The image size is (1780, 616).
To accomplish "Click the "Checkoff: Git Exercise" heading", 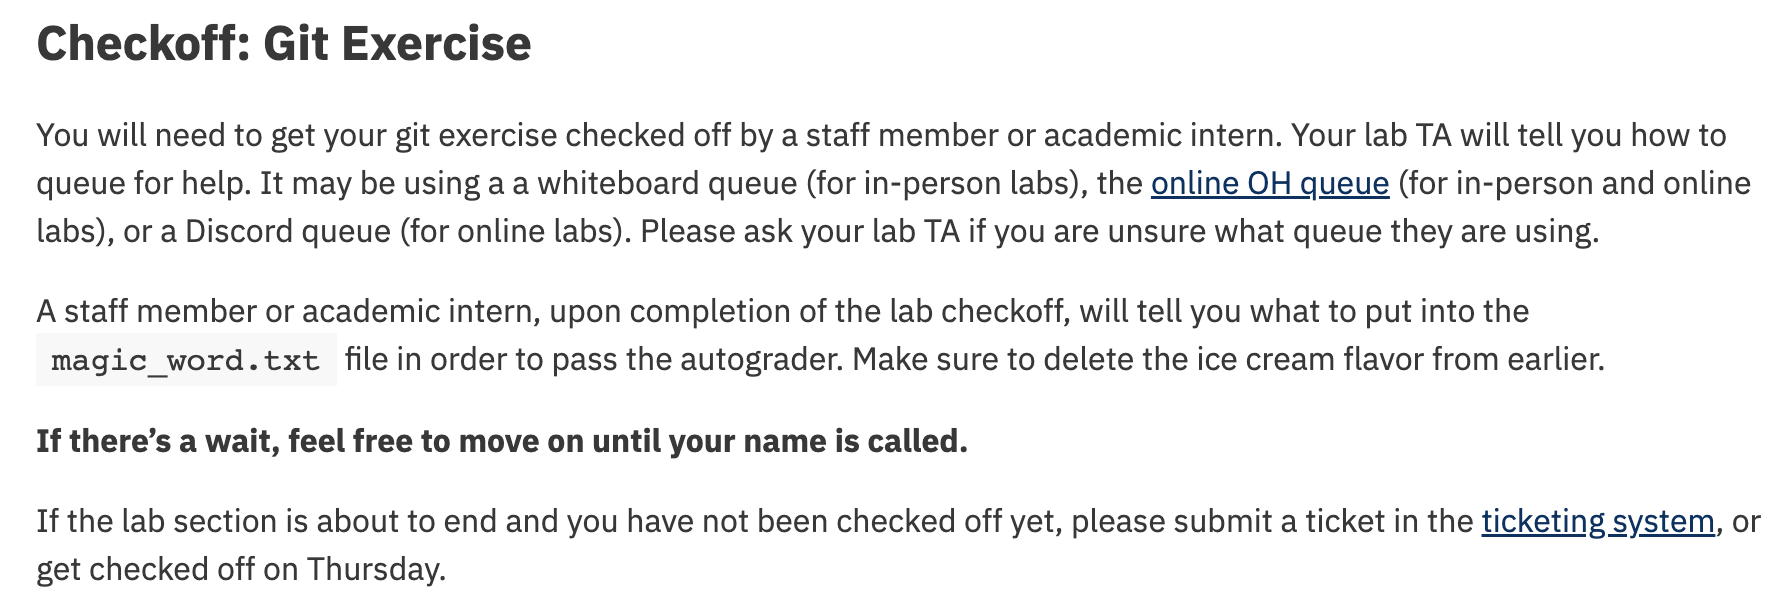I will click(x=284, y=44).
